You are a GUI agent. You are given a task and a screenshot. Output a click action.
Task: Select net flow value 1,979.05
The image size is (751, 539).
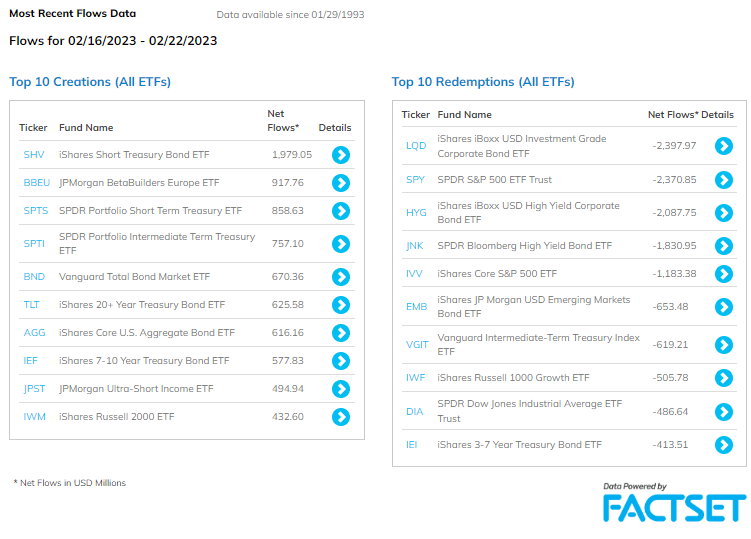292,155
